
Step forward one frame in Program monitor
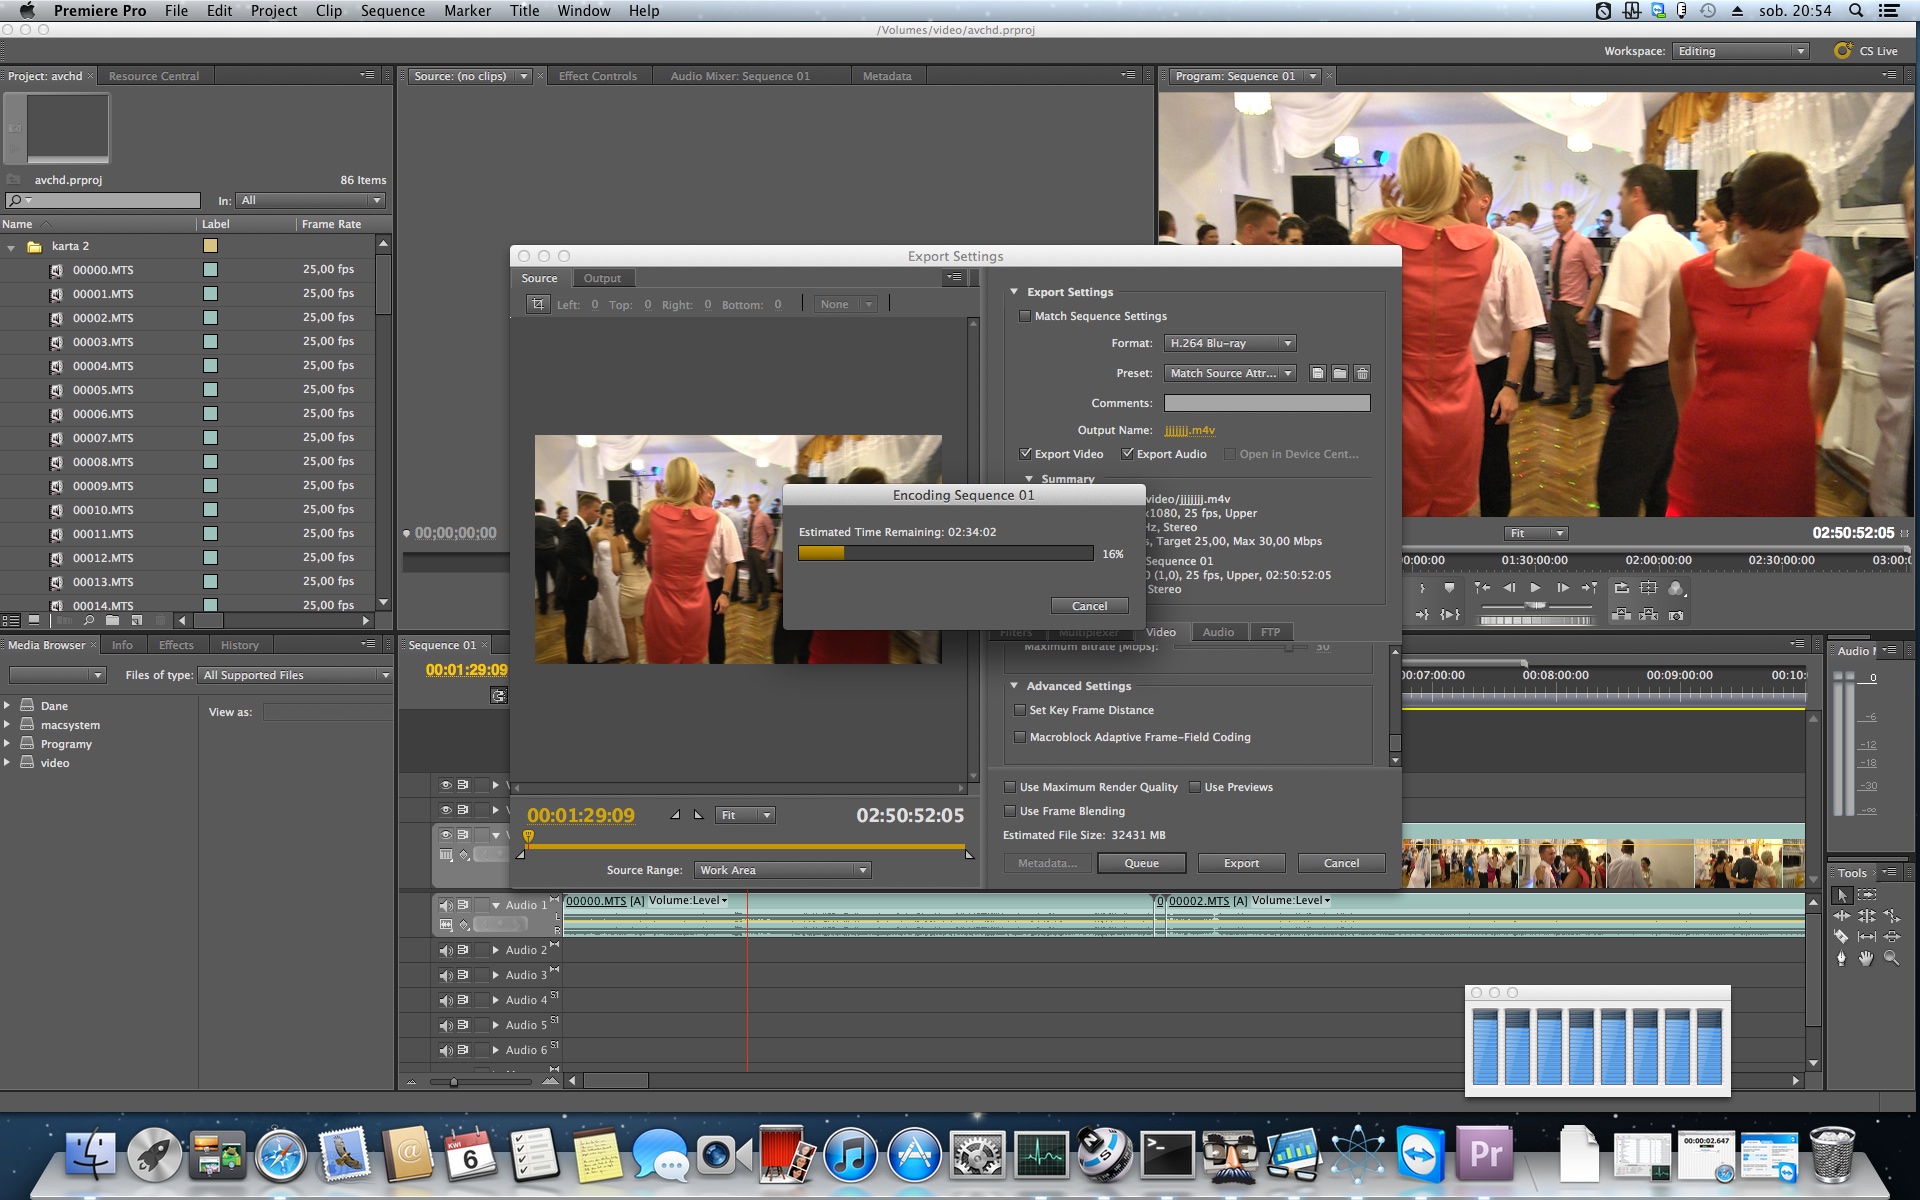coord(1562,588)
